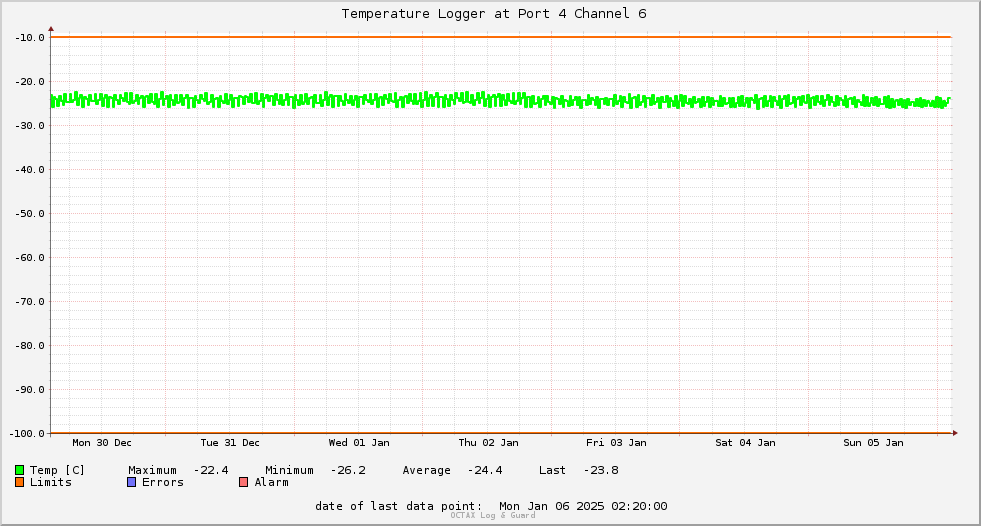Screen dimensions: 981x526
Task: Select the chart title 'Temperature Logger at Port 4 Channel 6'
Action: (x=494, y=14)
